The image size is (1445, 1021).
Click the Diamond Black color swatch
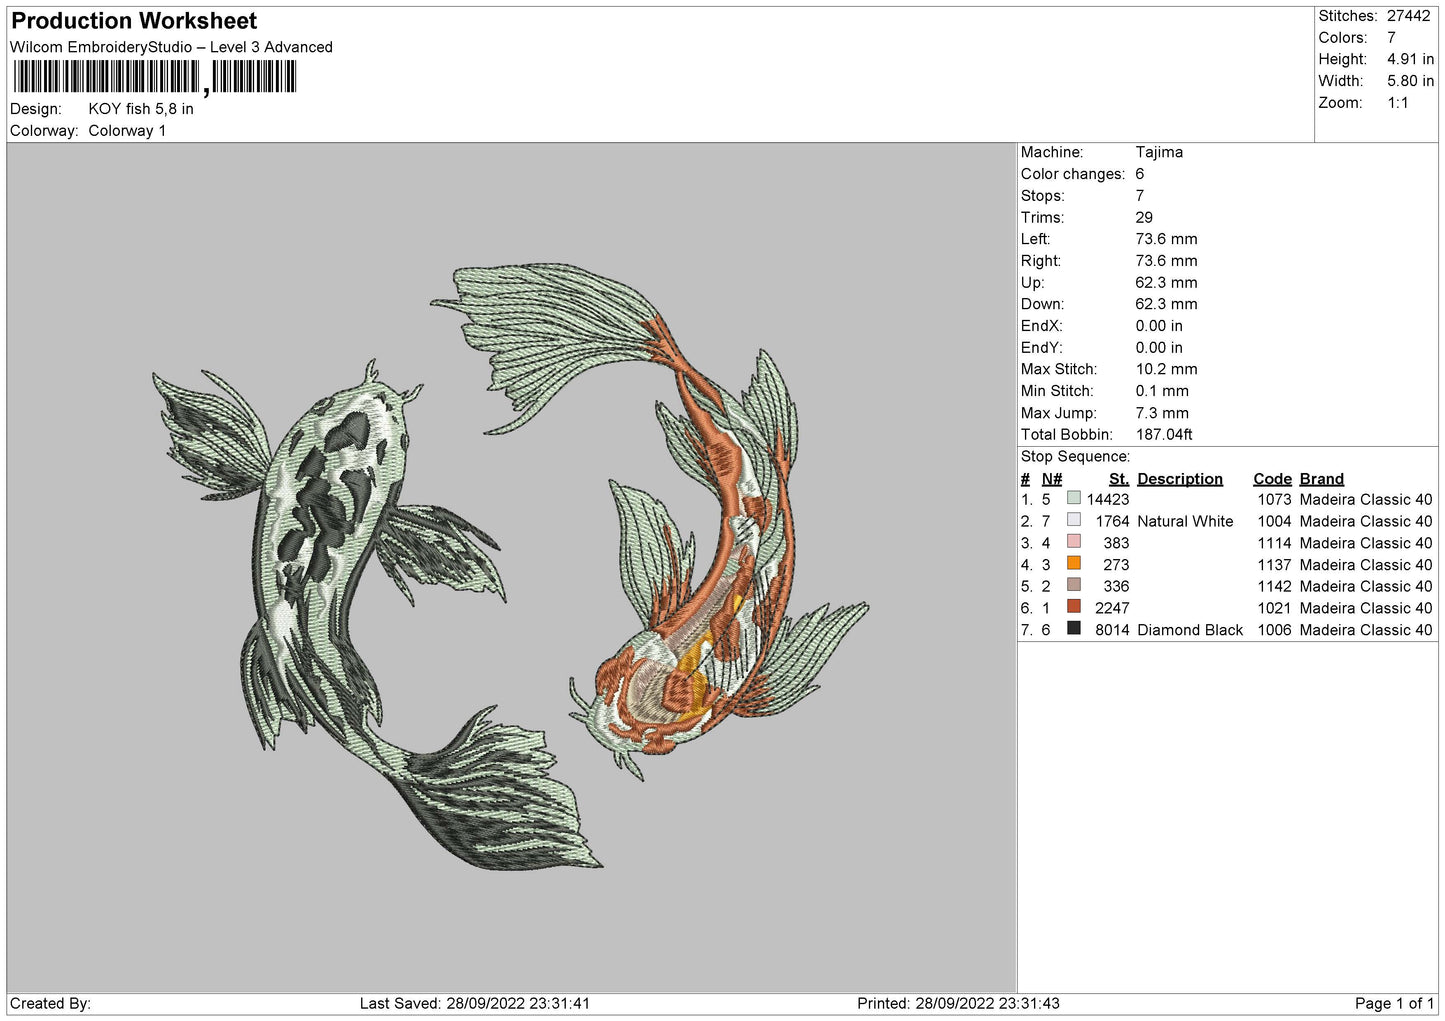[x=1073, y=629]
